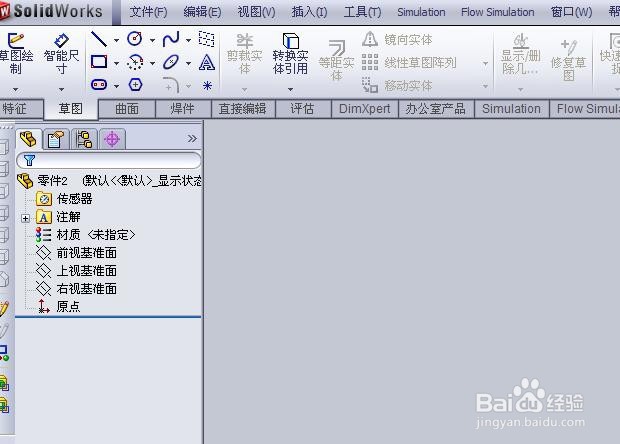Image resolution: width=620 pixels, height=444 pixels.
Task: Select the 传感器 (Sensors) tree item
Action: (x=64, y=198)
